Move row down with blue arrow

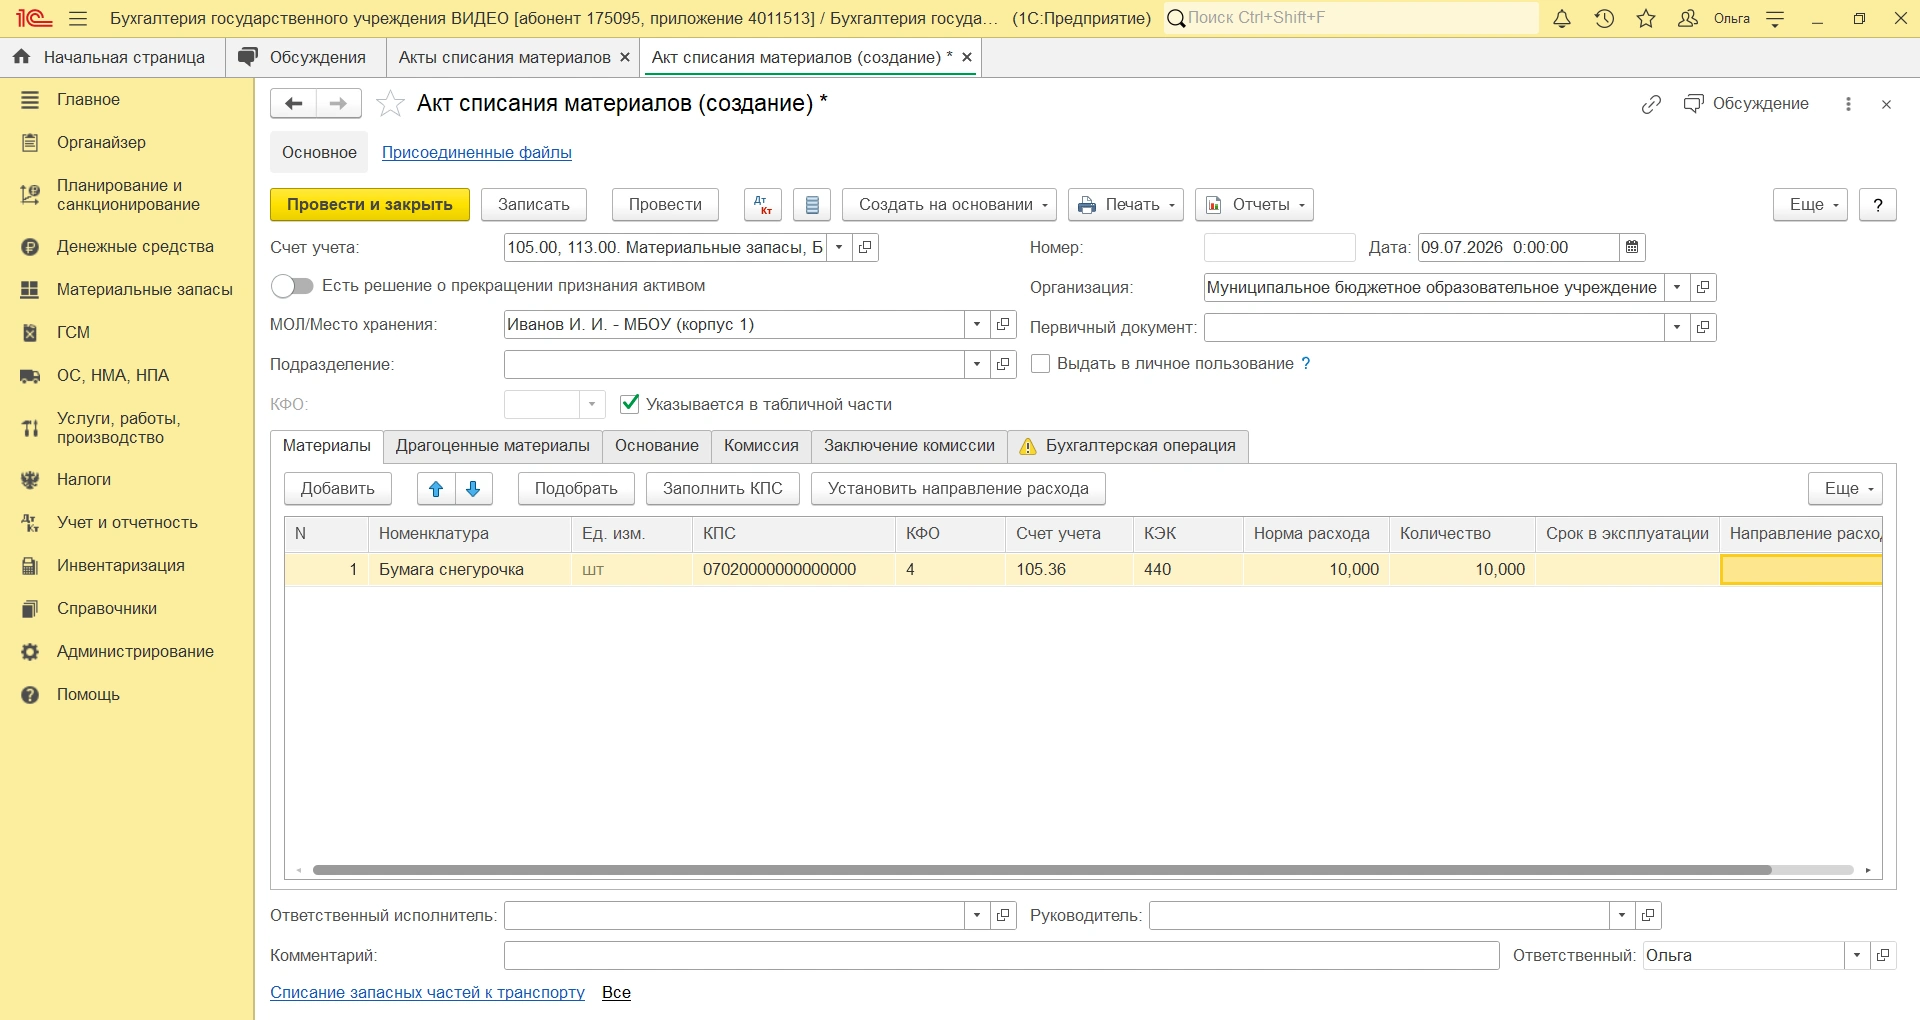[474, 489]
